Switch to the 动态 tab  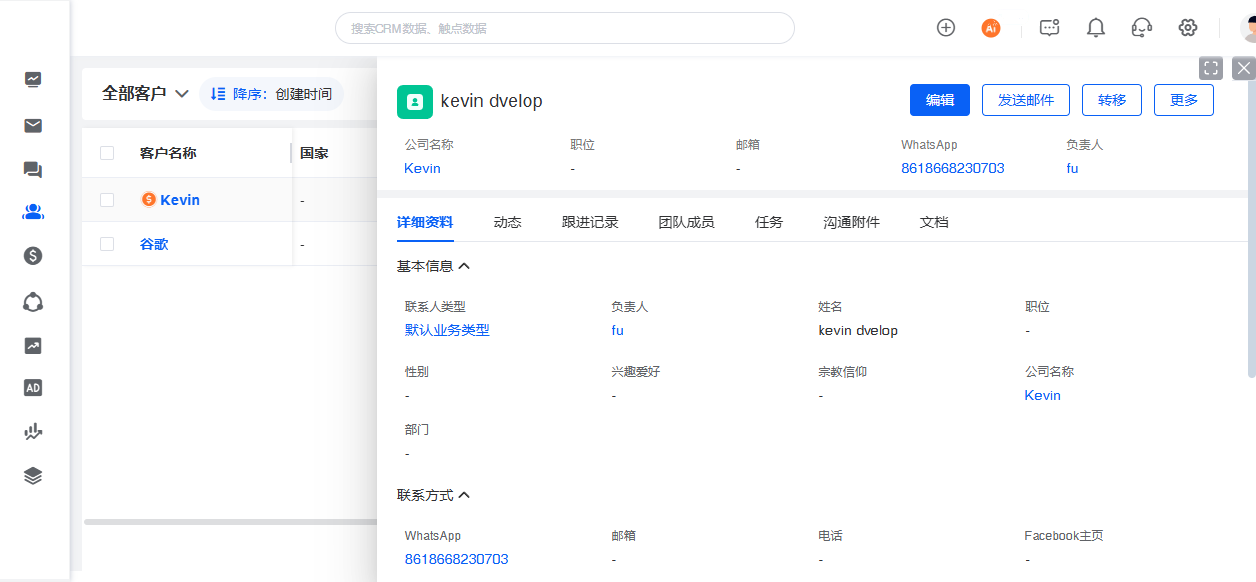coord(508,222)
